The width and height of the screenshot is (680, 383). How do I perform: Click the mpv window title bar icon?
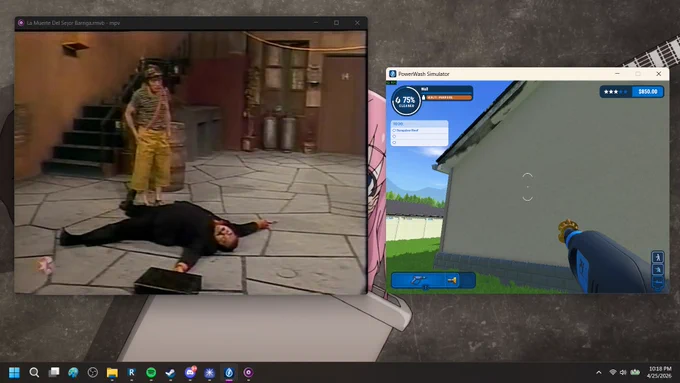click(21, 23)
